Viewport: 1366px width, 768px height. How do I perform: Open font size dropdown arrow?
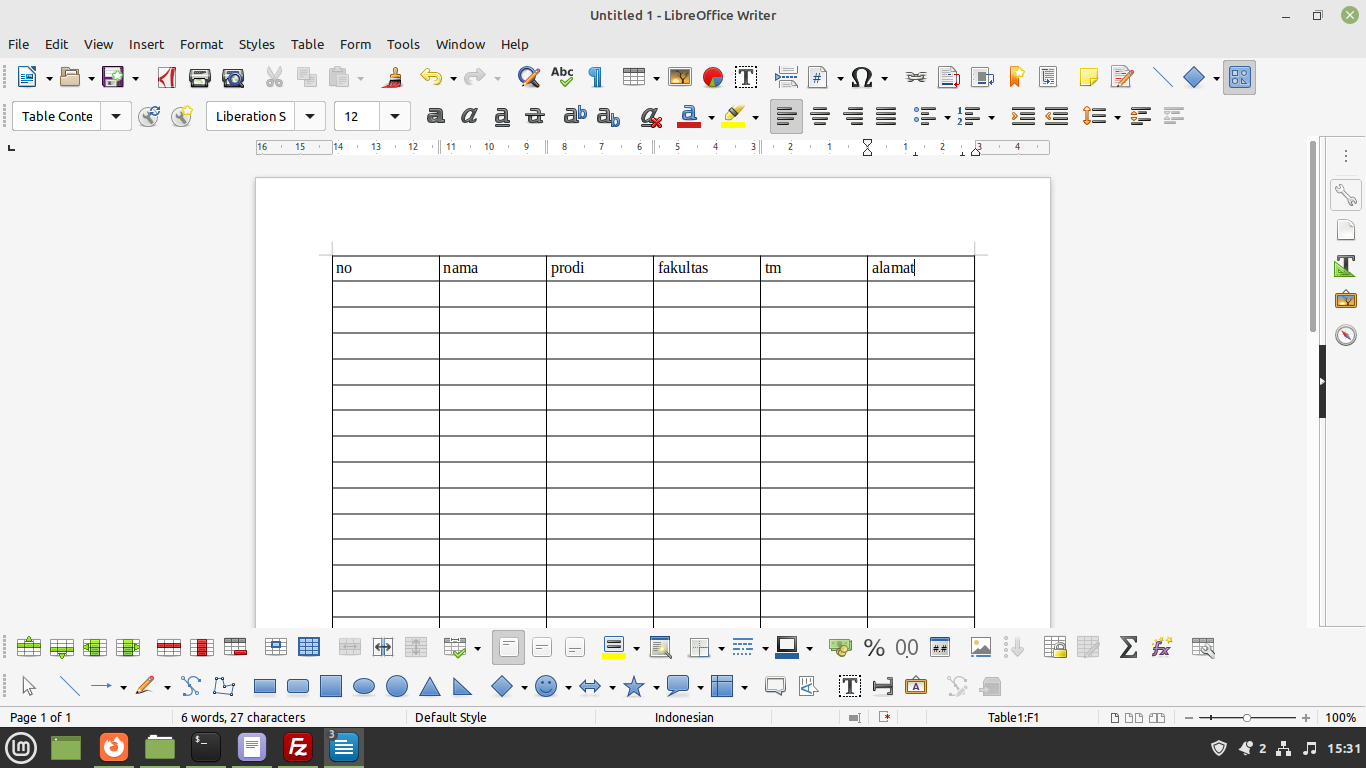pyautogui.click(x=395, y=116)
